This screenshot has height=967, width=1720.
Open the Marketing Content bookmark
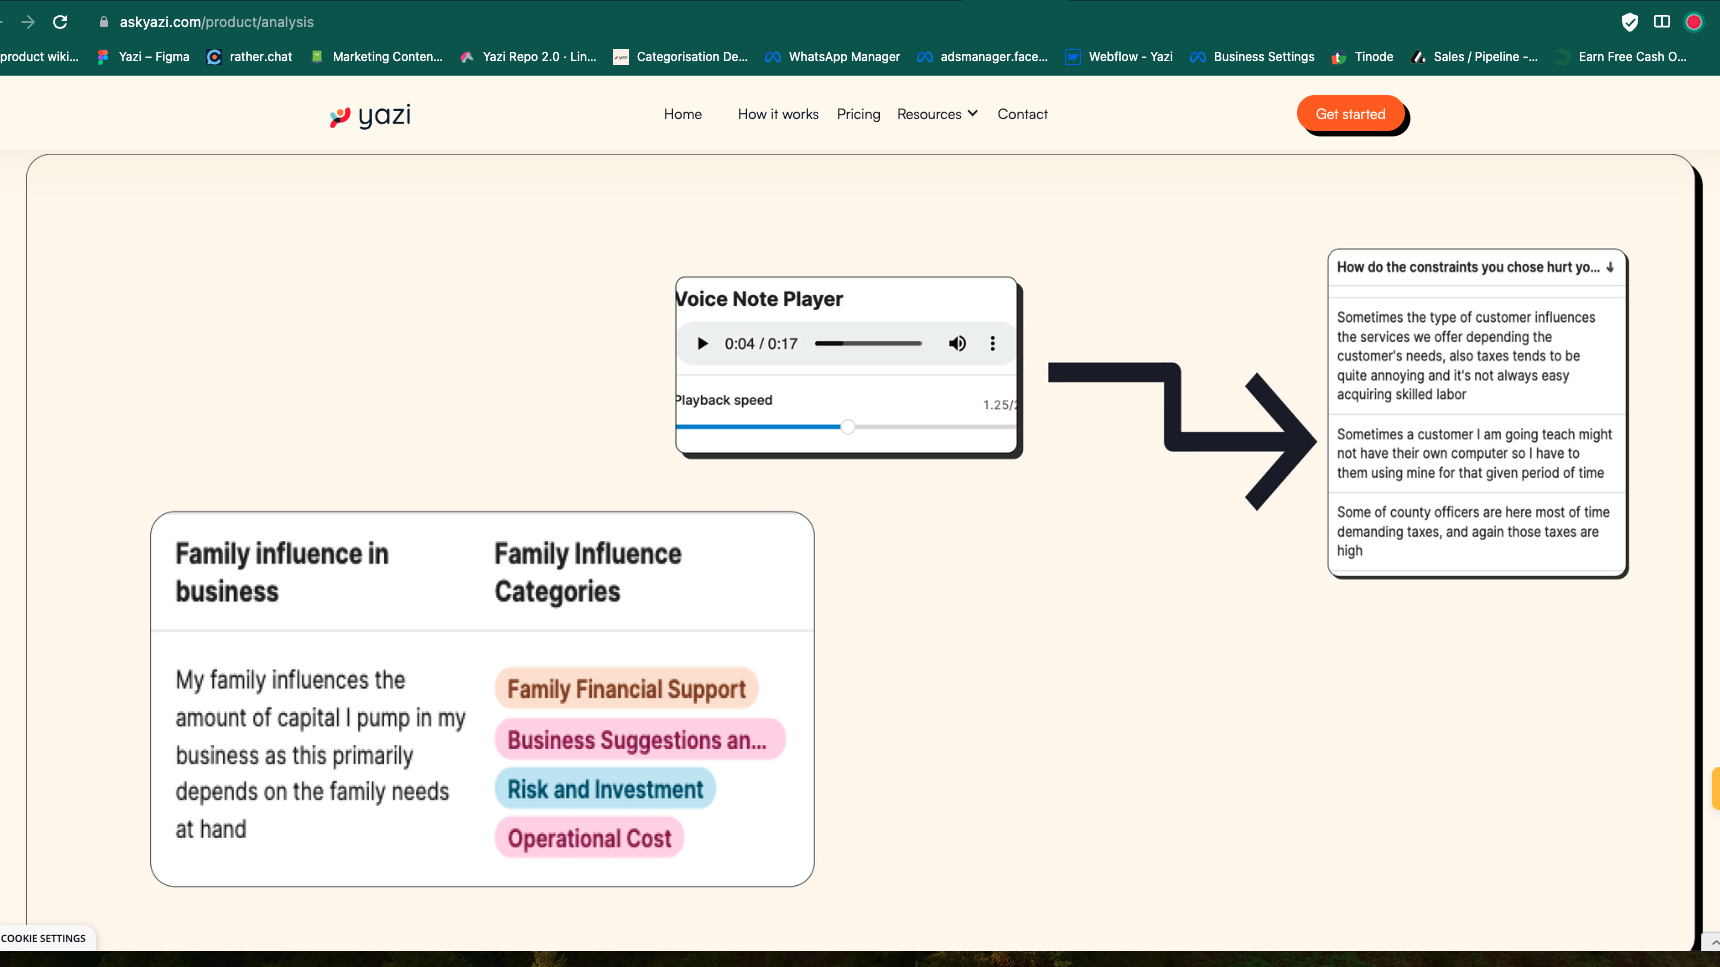pyautogui.click(x=377, y=57)
